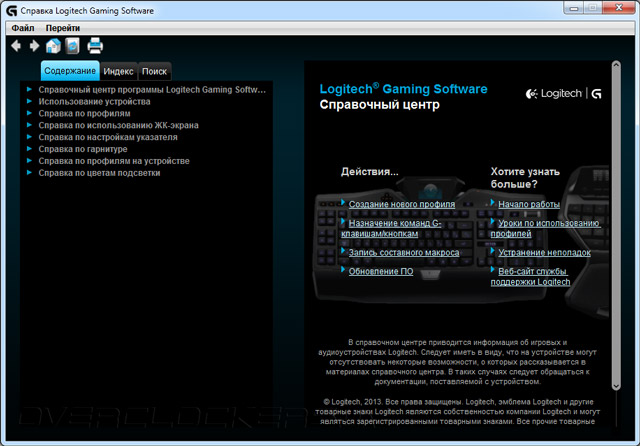Maximize the help window
The image size is (640, 446).
[593, 8]
